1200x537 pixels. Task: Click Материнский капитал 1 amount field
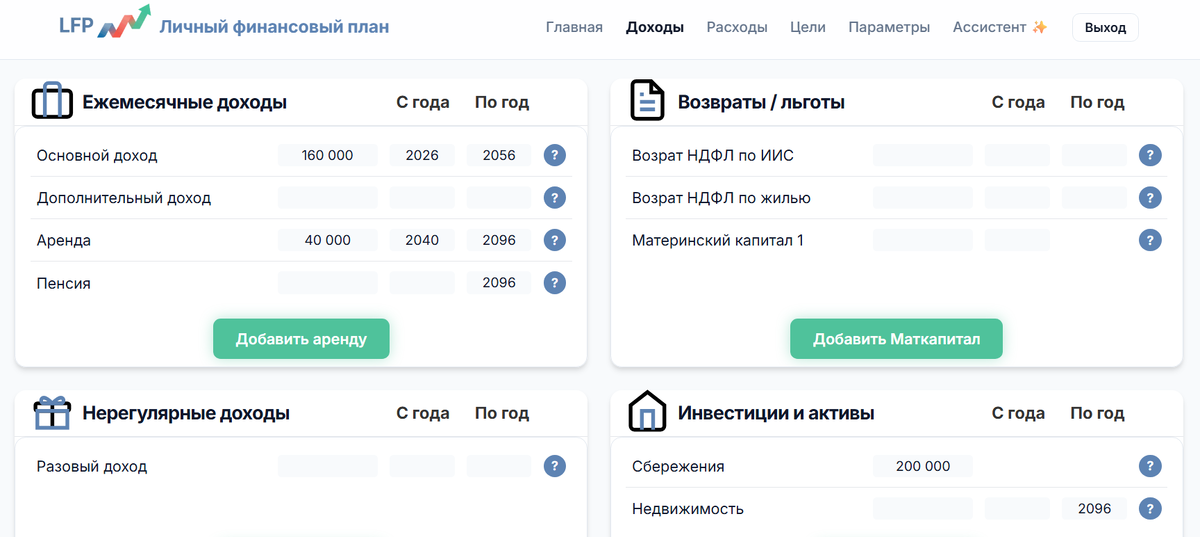pos(923,240)
